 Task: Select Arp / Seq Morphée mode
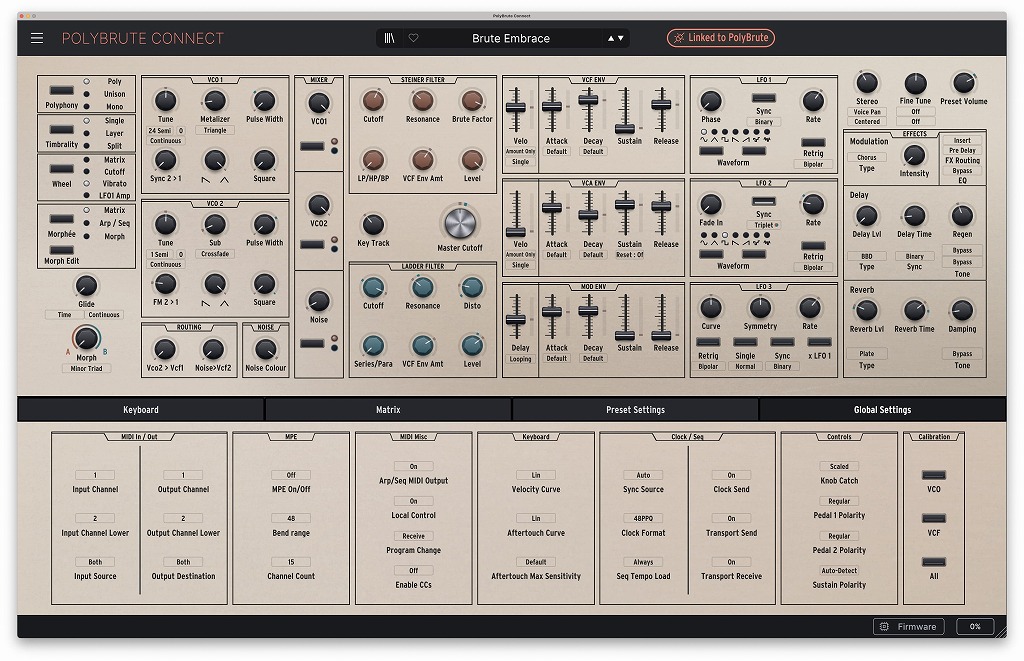pos(86,223)
